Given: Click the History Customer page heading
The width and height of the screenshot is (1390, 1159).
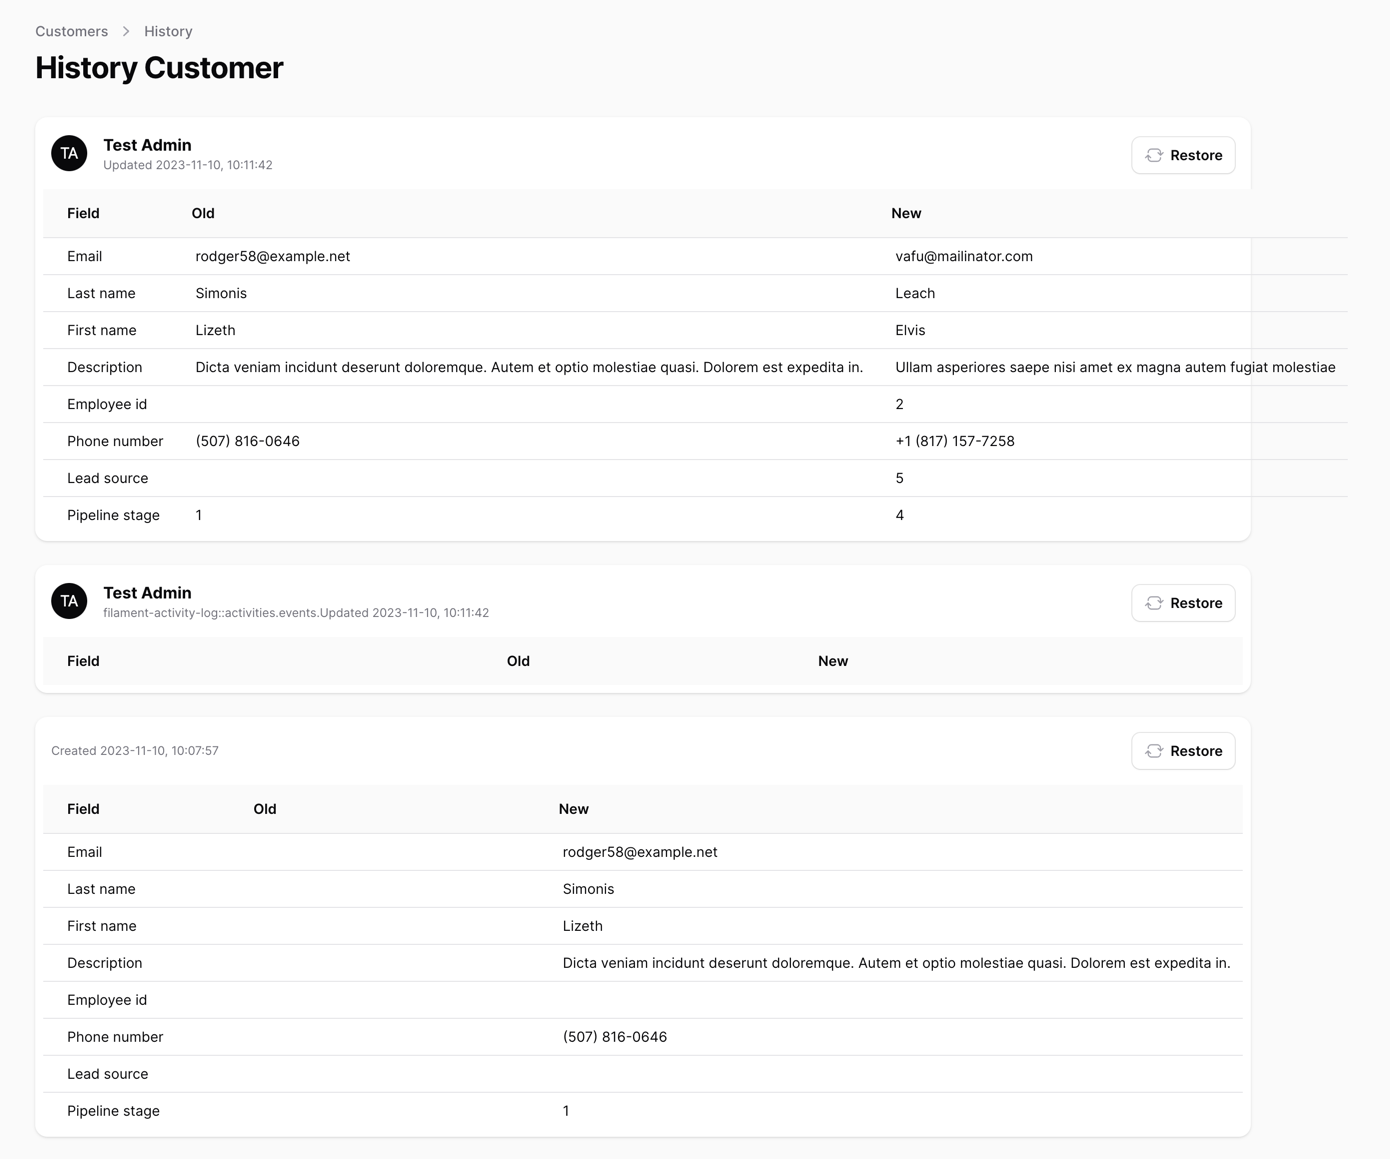Looking at the screenshot, I should [x=159, y=68].
